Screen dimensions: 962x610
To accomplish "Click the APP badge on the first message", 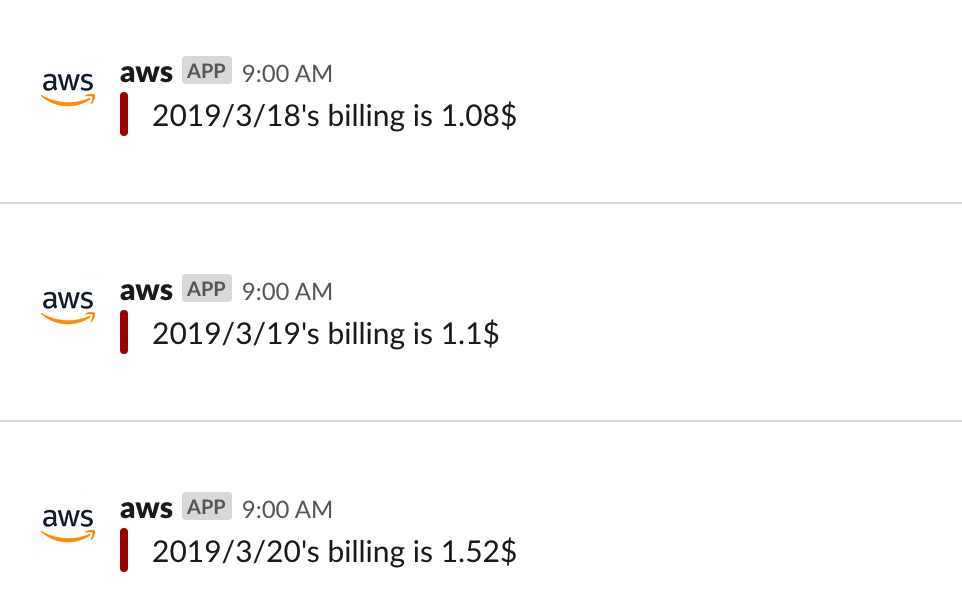I will [207, 70].
